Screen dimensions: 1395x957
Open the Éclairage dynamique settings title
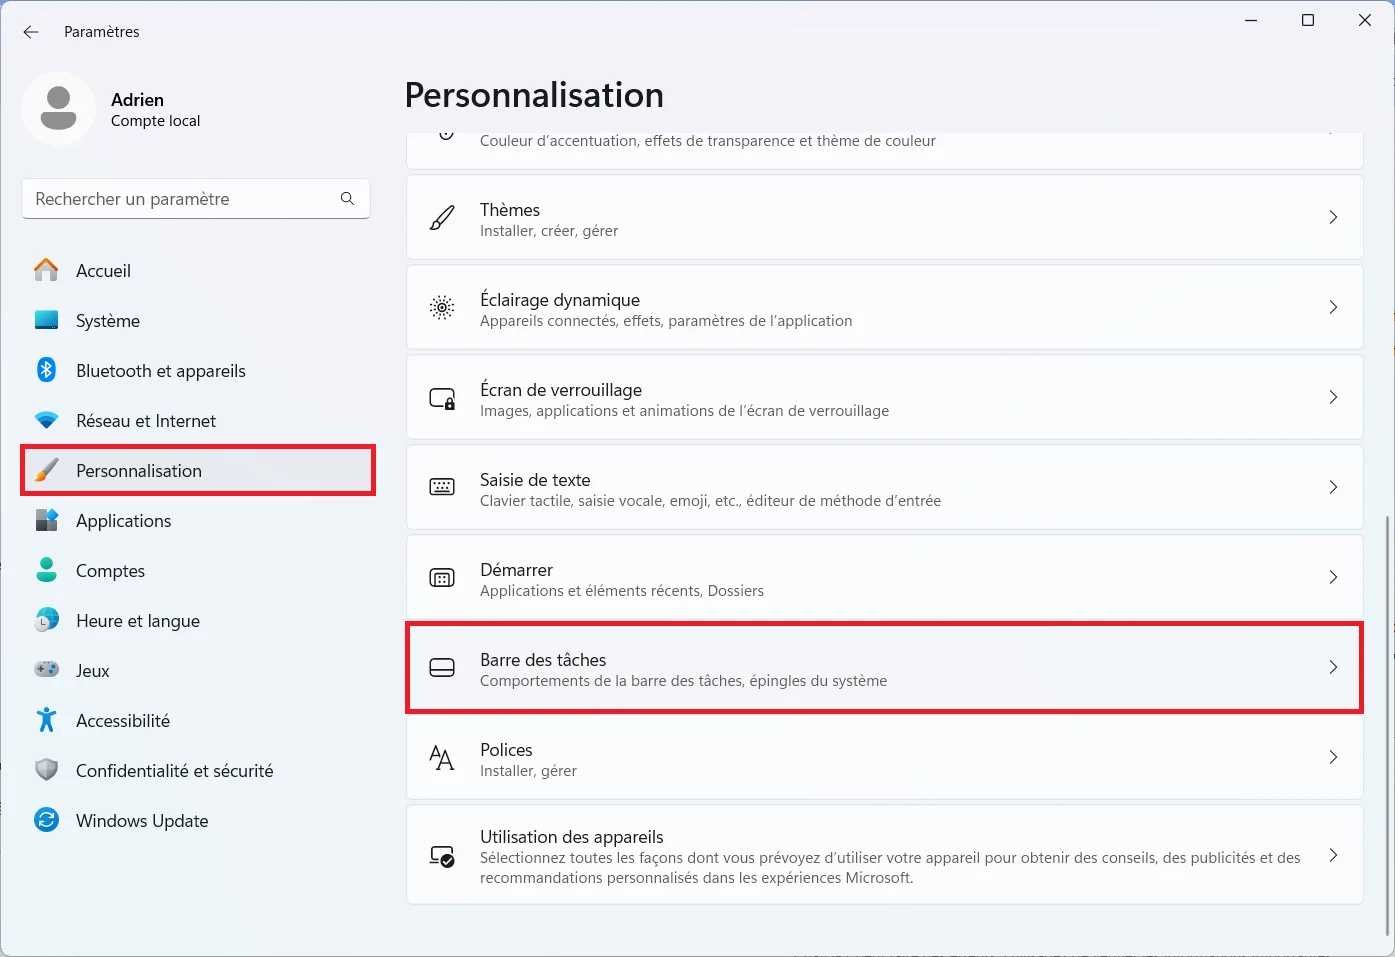(560, 299)
